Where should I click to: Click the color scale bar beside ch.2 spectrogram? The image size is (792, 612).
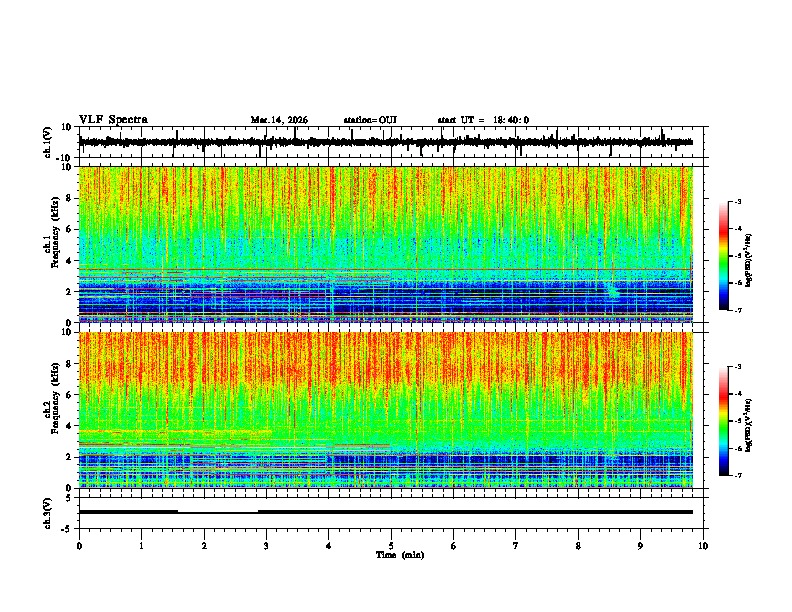723,421
